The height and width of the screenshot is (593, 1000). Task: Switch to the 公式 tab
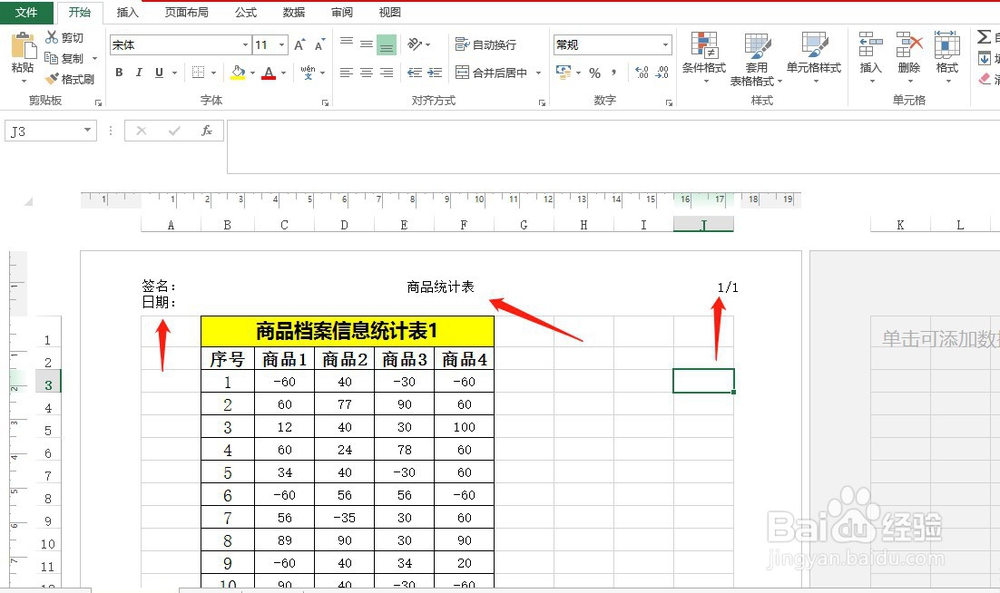coord(246,12)
